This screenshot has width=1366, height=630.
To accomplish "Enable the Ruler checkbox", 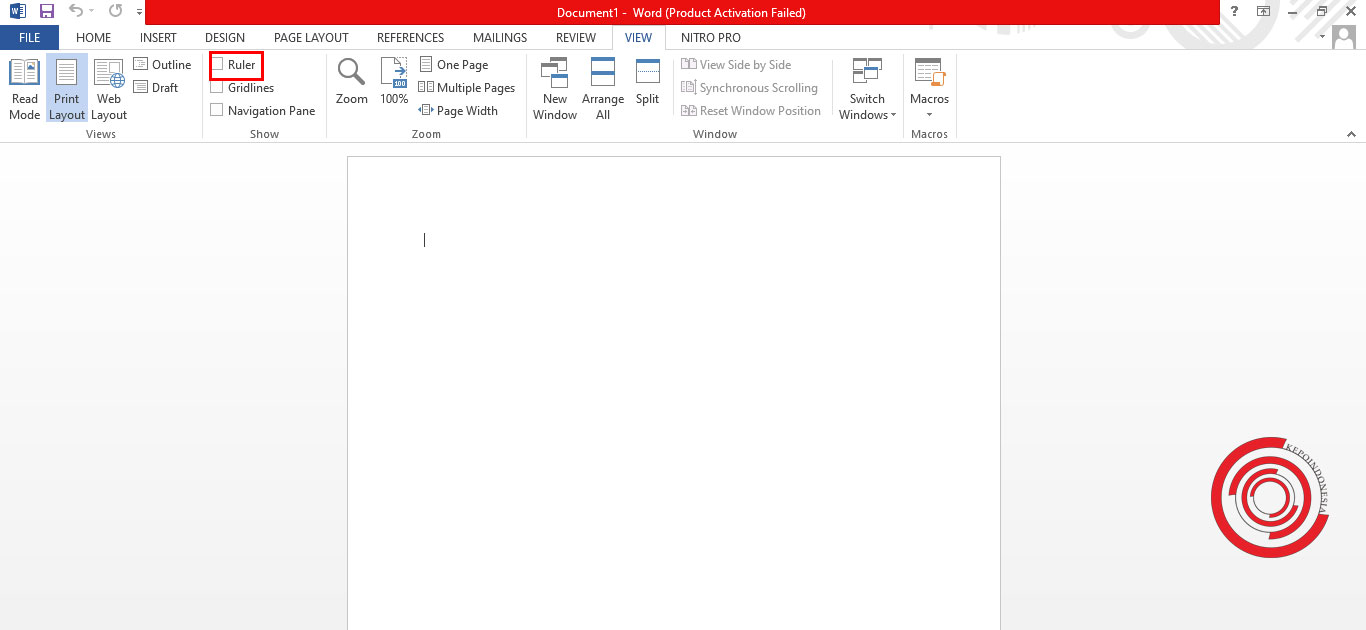I will click(x=216, y=64).
